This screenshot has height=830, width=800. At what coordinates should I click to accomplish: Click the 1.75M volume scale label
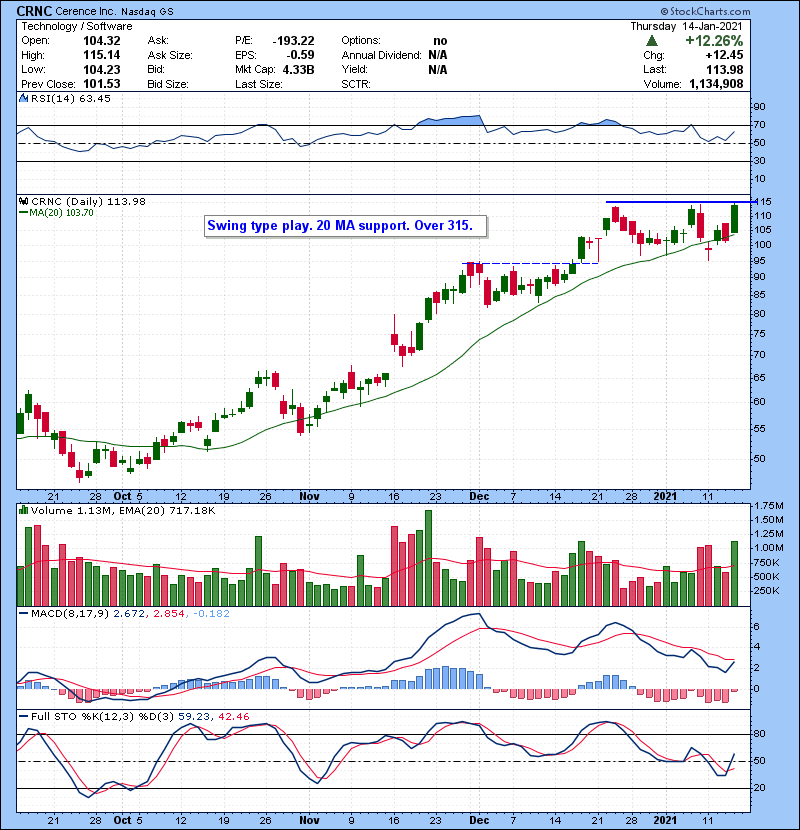(x=768, y=506)
